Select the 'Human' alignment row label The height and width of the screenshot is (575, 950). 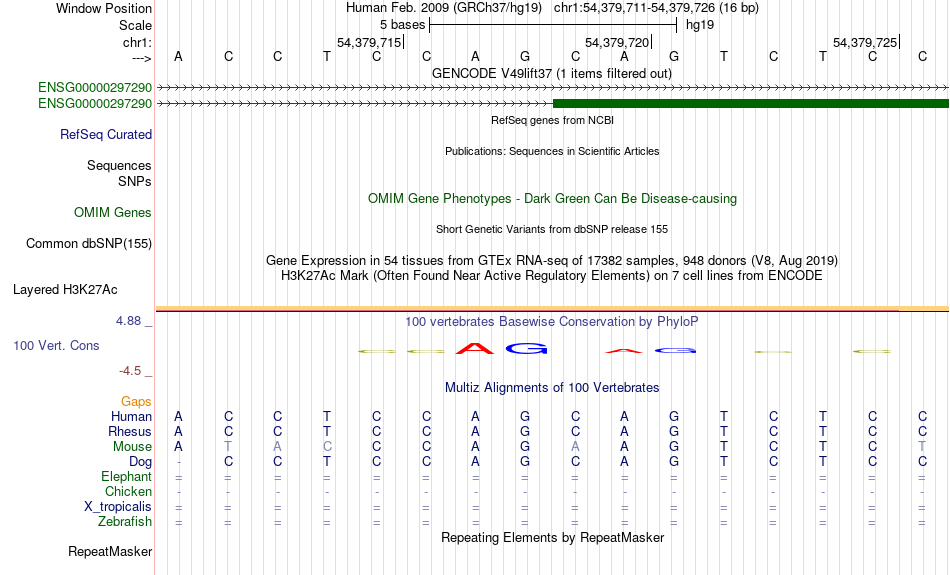pos(131,417)
